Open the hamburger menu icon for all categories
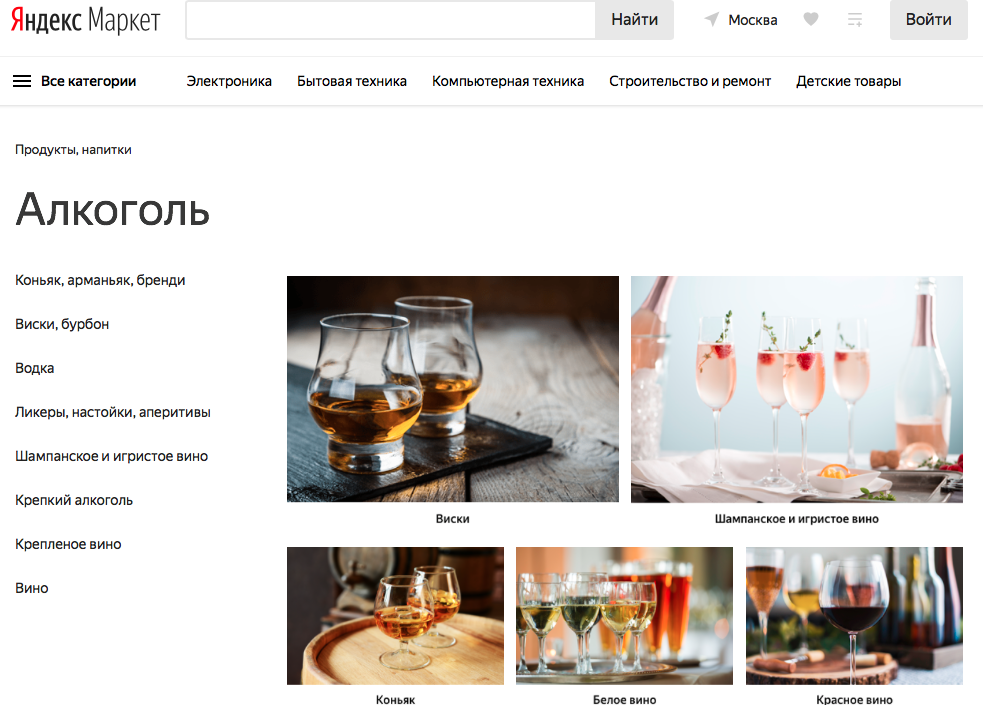 [x=22, y=81]
